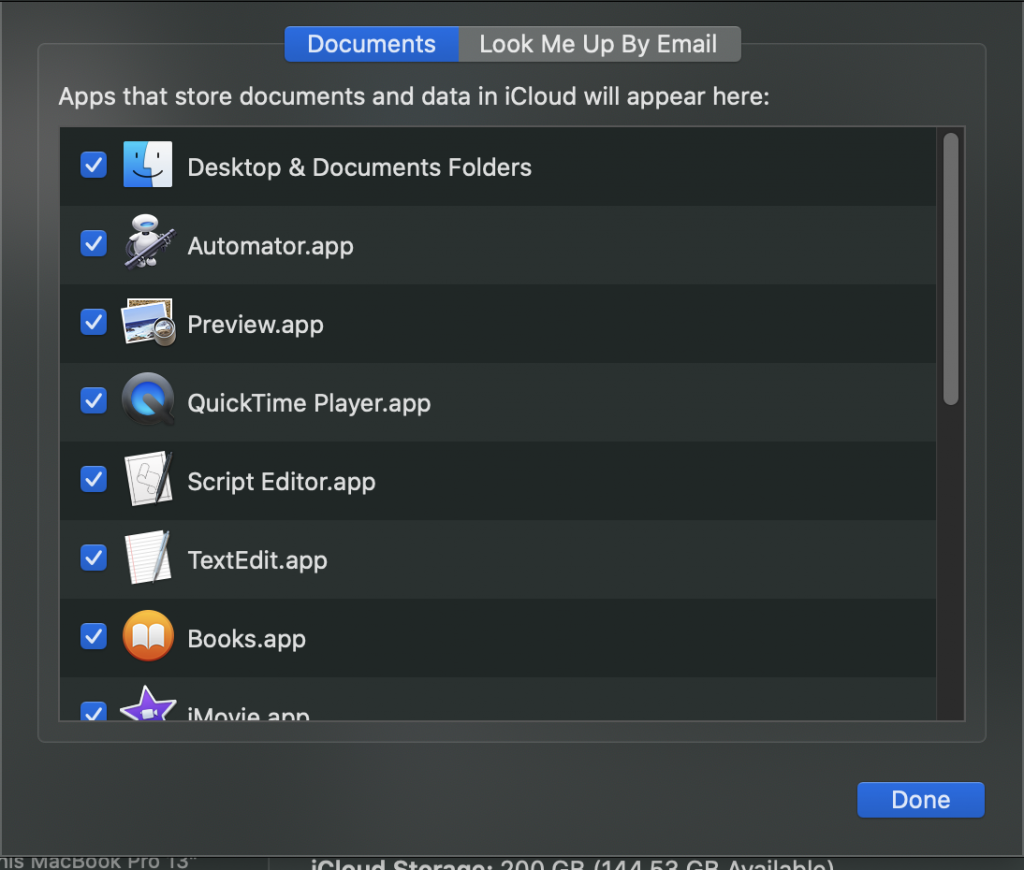The height and width of the screenshot is (870, 1024).
Task: Click the iCloud Storage text behind the dialog
Action: coord(572,863)
